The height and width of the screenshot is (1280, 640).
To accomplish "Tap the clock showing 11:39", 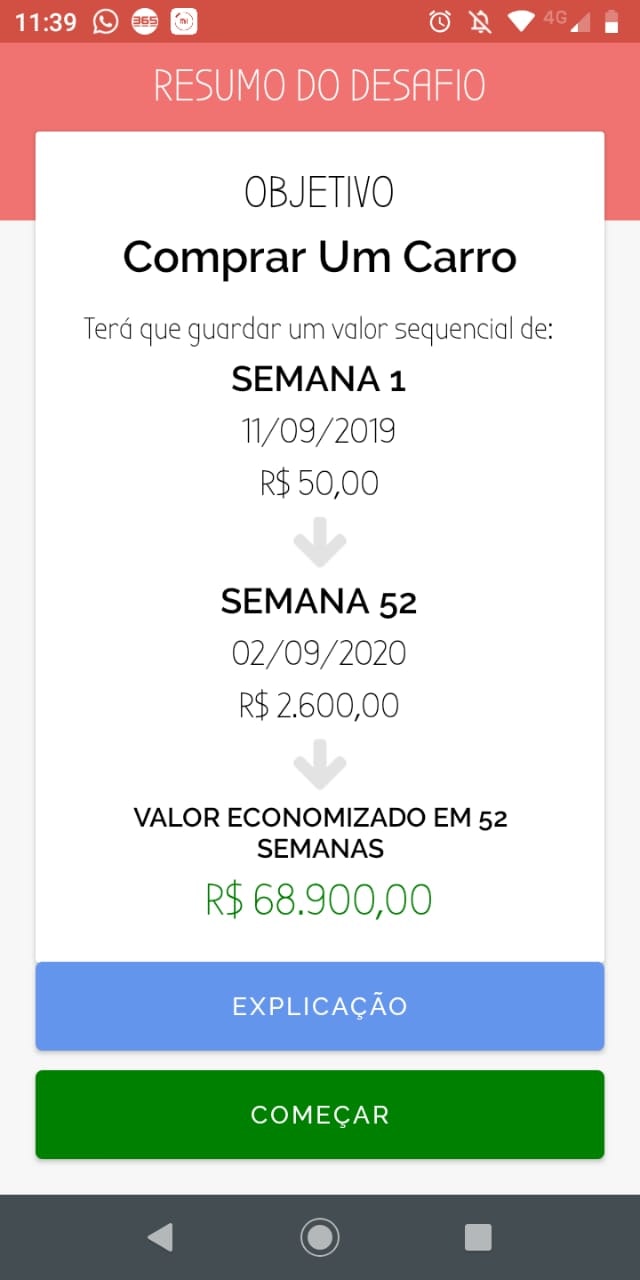I will (45, 19).
